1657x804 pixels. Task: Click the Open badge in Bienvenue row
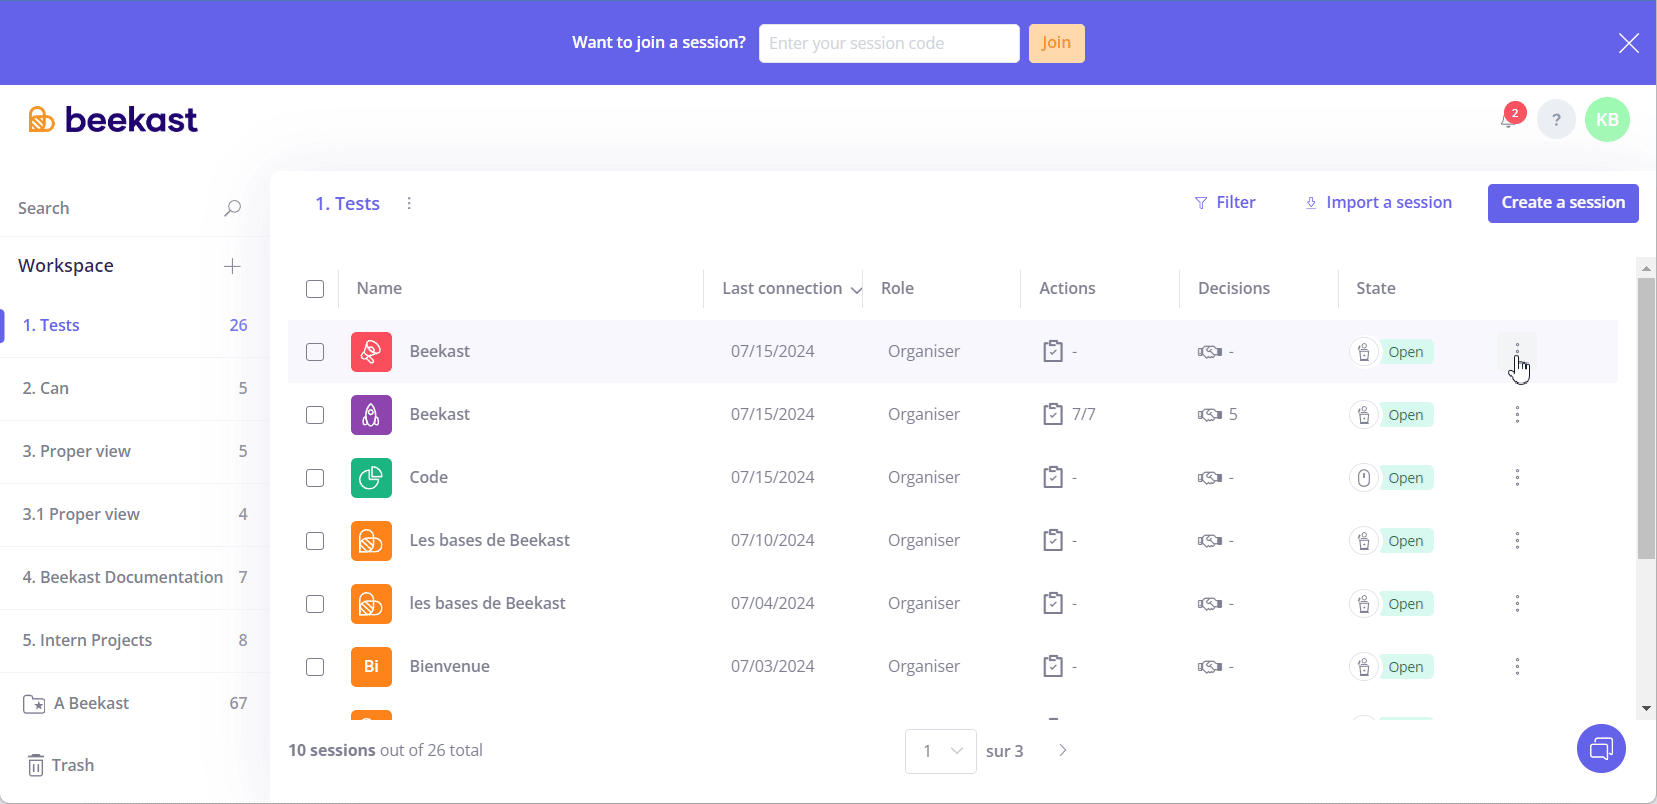tap(1406, 667)
